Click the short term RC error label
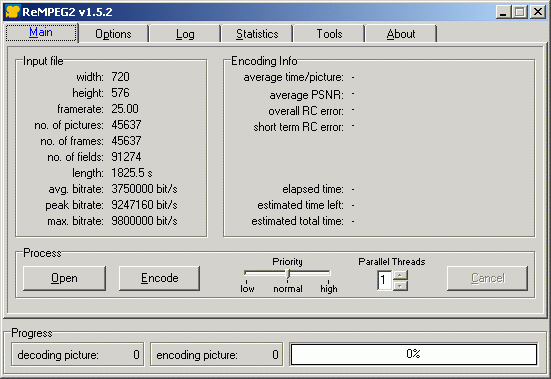Viewport: 551px width, 379px height. tap(299, 127)
